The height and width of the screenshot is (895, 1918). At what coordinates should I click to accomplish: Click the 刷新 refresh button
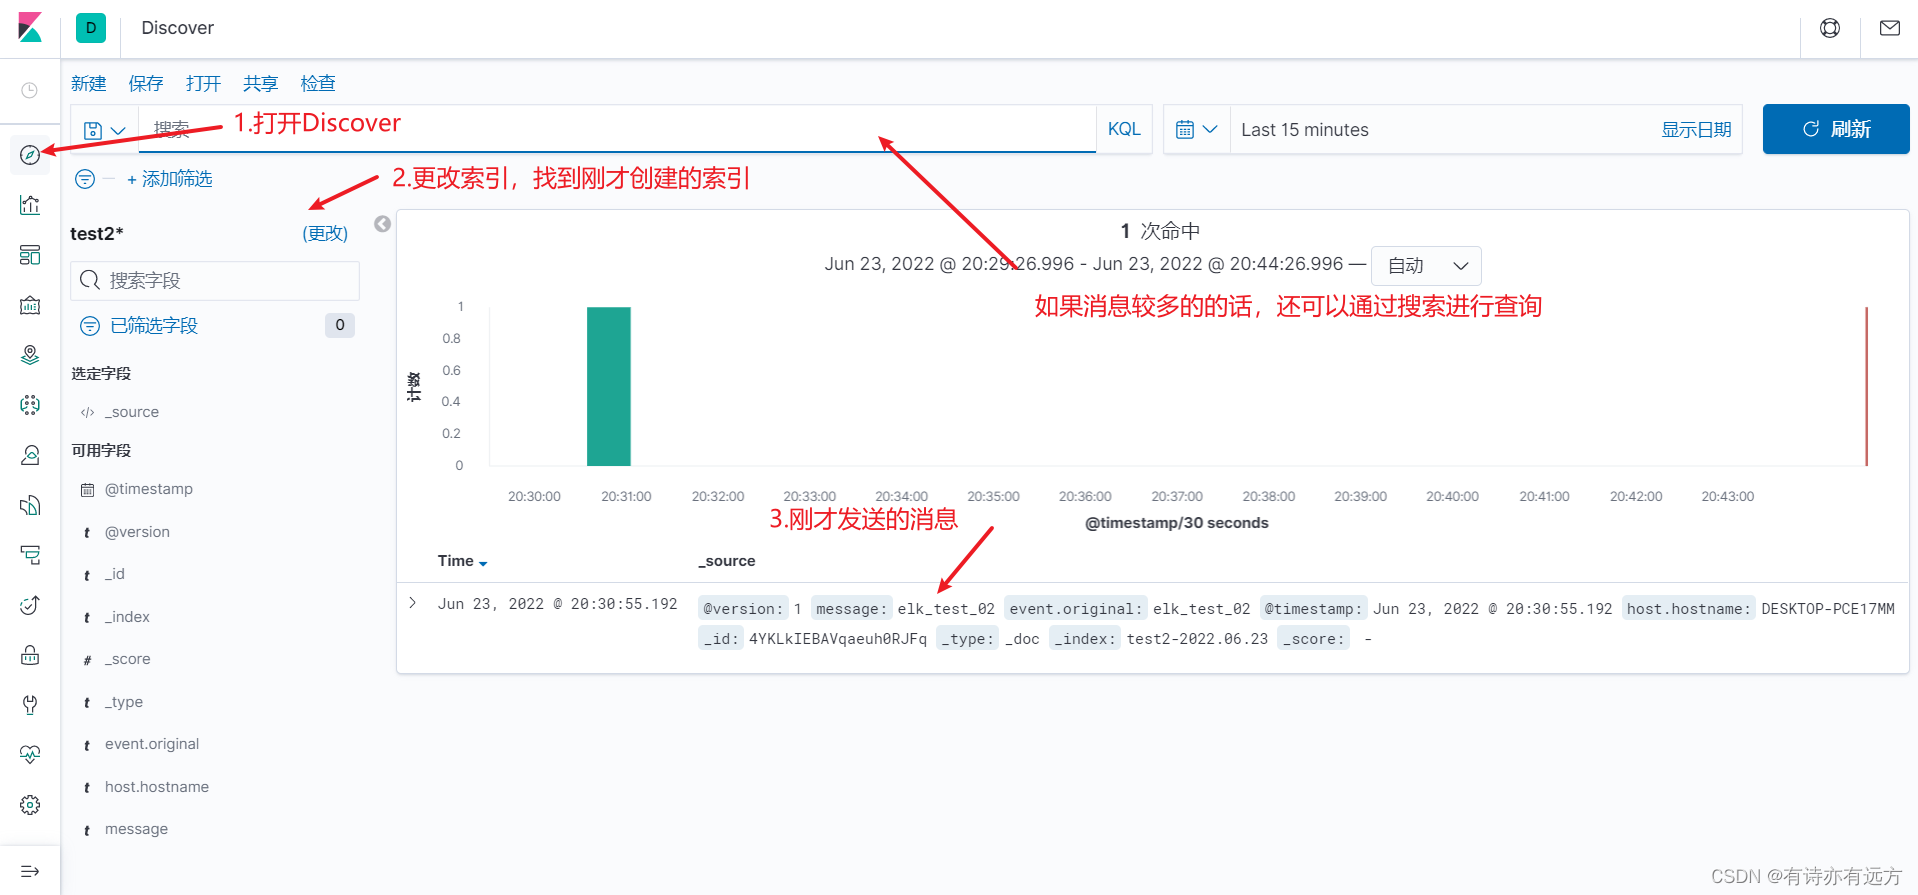[x=1836, y=129]
